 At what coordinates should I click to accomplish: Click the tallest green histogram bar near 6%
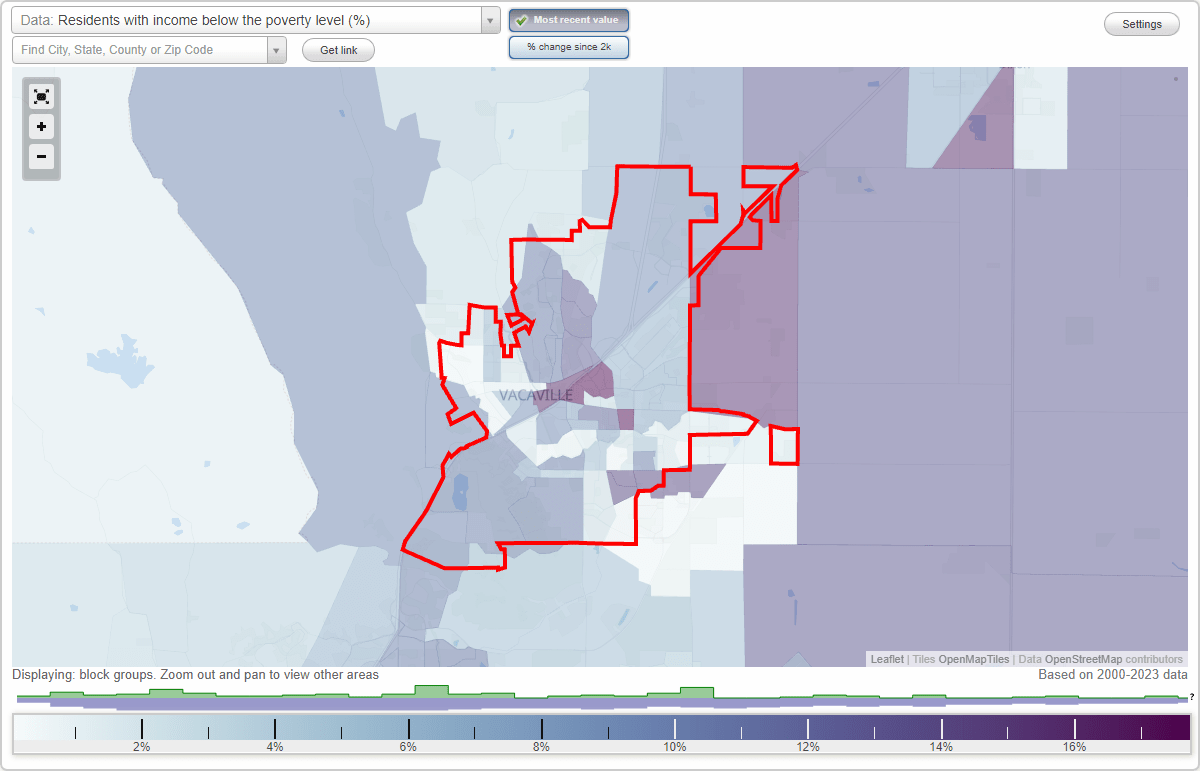(x=430, y=690)
